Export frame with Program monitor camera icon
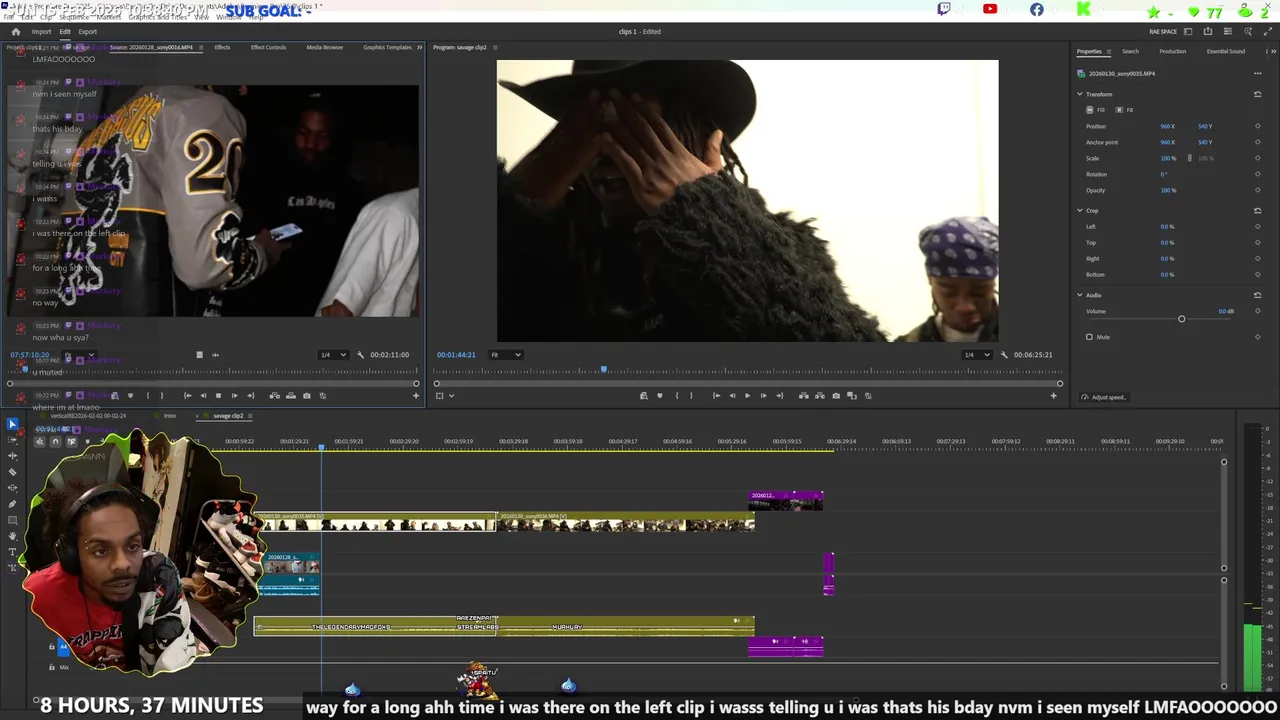The height and width of the screenshot is (720, 1280). (x=836, y=395)
